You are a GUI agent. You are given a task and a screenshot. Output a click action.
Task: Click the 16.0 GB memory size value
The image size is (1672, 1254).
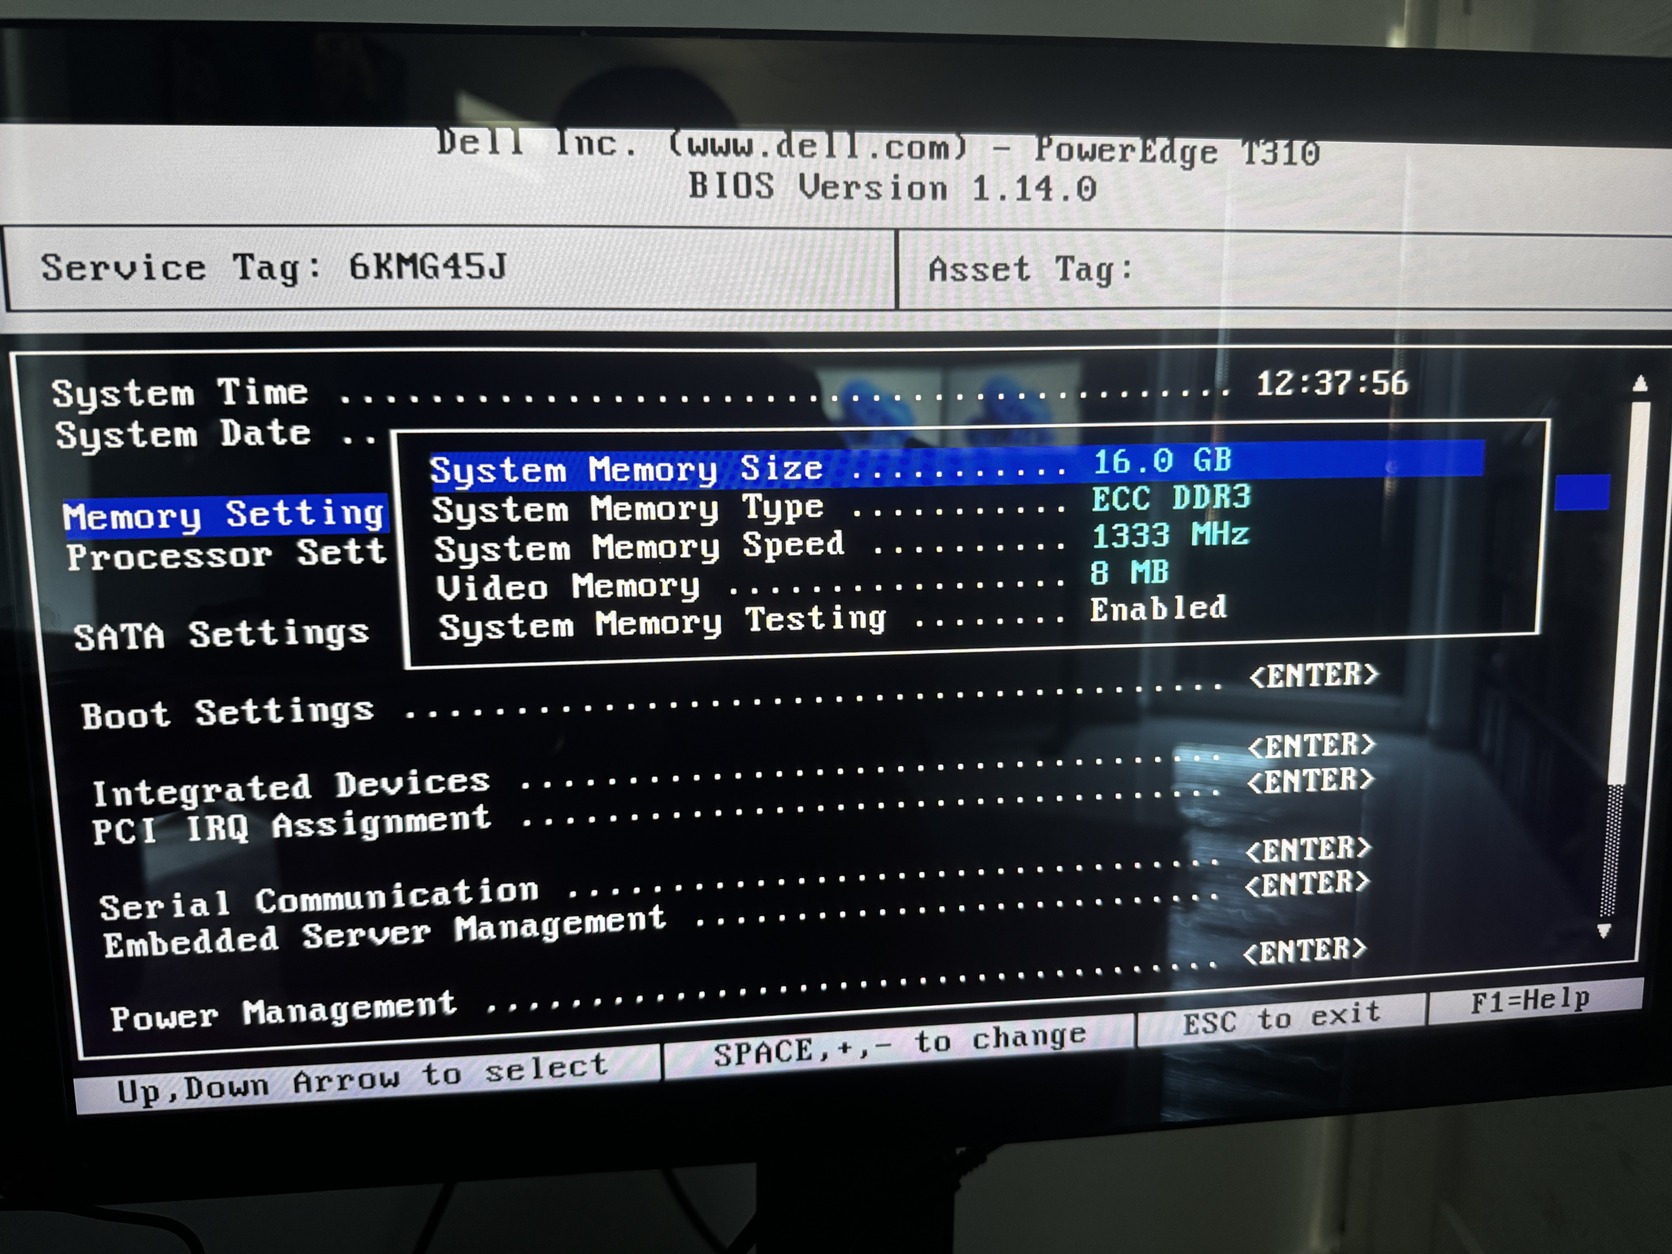(x=1162, y=461)
